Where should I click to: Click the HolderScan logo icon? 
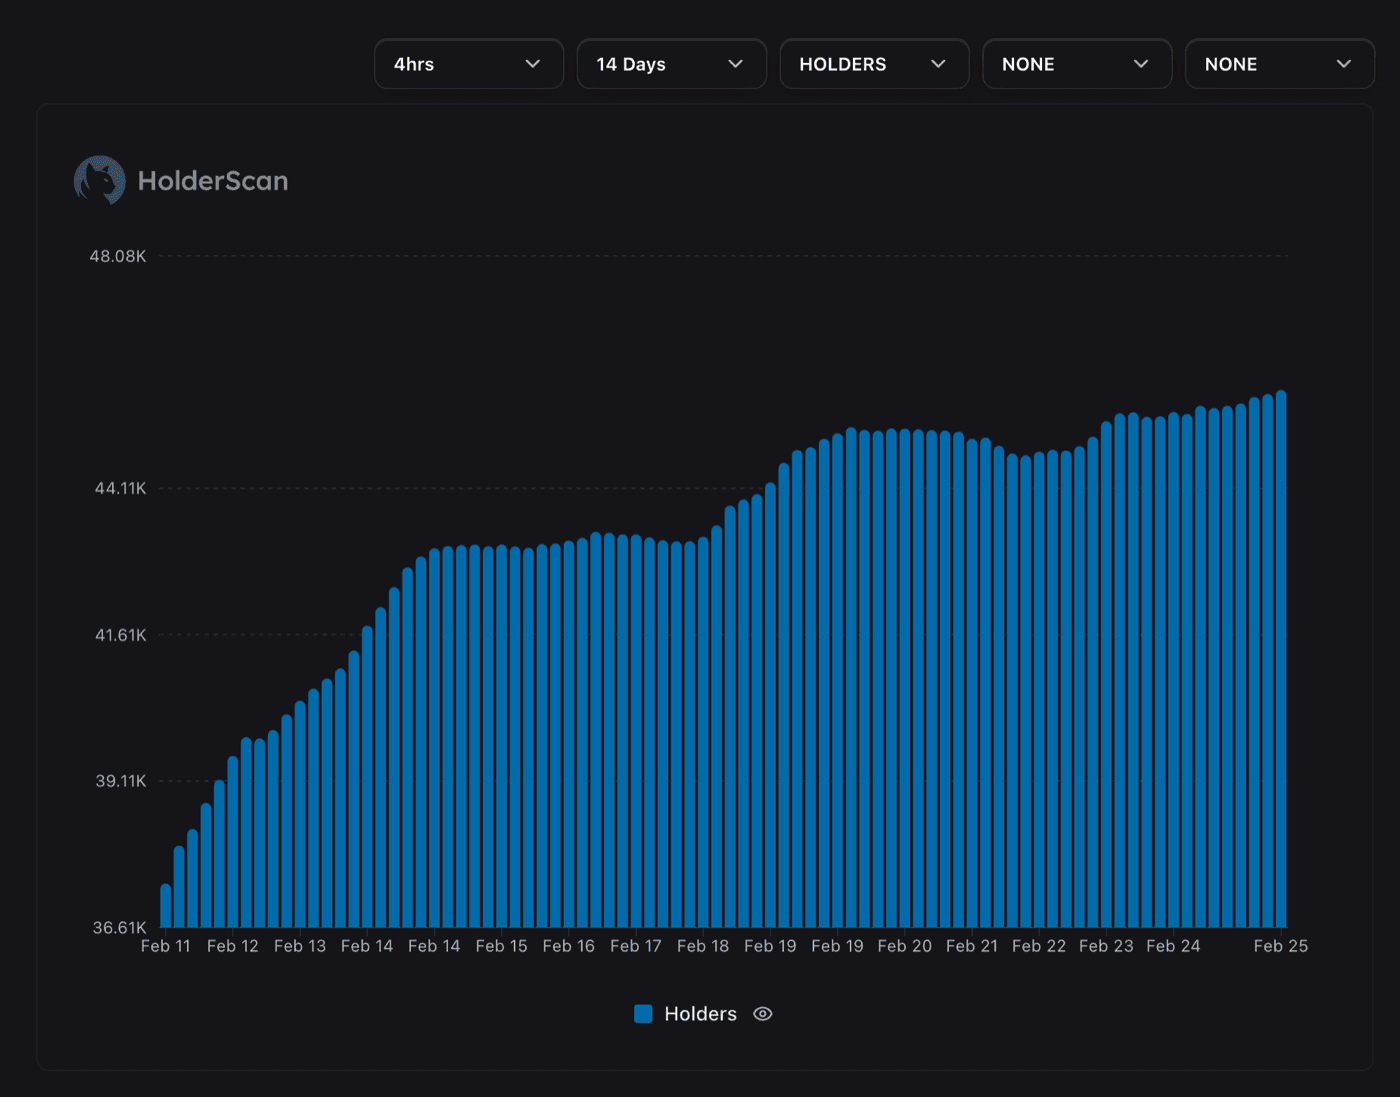pos(98,180)
